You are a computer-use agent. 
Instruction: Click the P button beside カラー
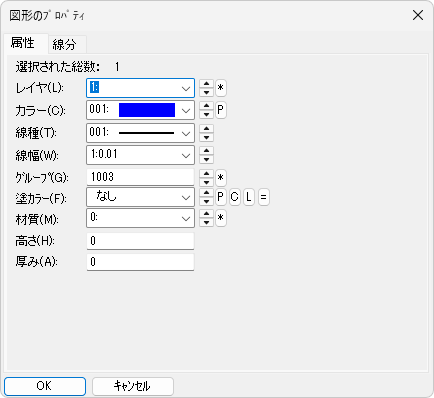220,110
